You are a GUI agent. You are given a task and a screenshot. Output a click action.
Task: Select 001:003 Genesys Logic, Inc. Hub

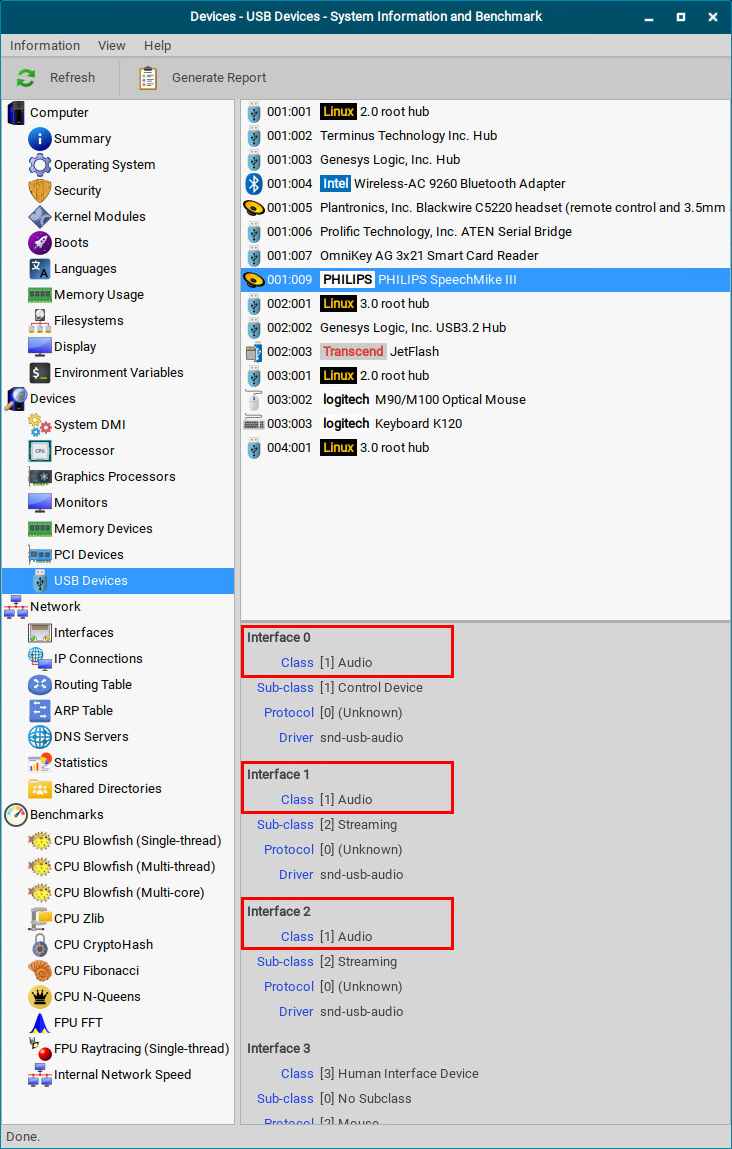[x=485, y=160]
